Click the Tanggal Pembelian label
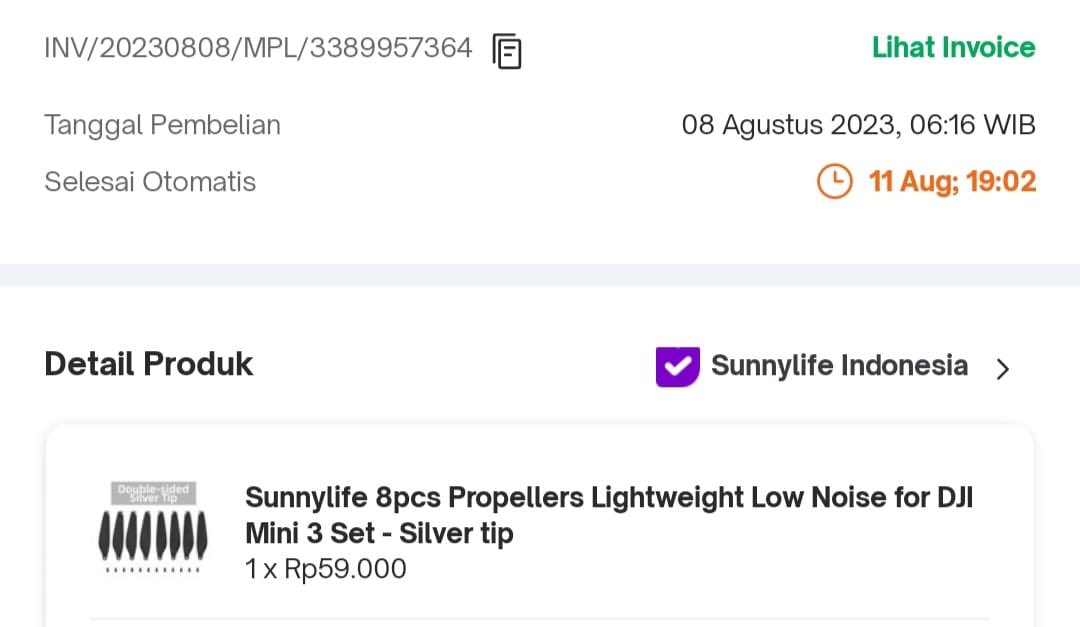Screen dimensions: 1080x627 [163, 125]
